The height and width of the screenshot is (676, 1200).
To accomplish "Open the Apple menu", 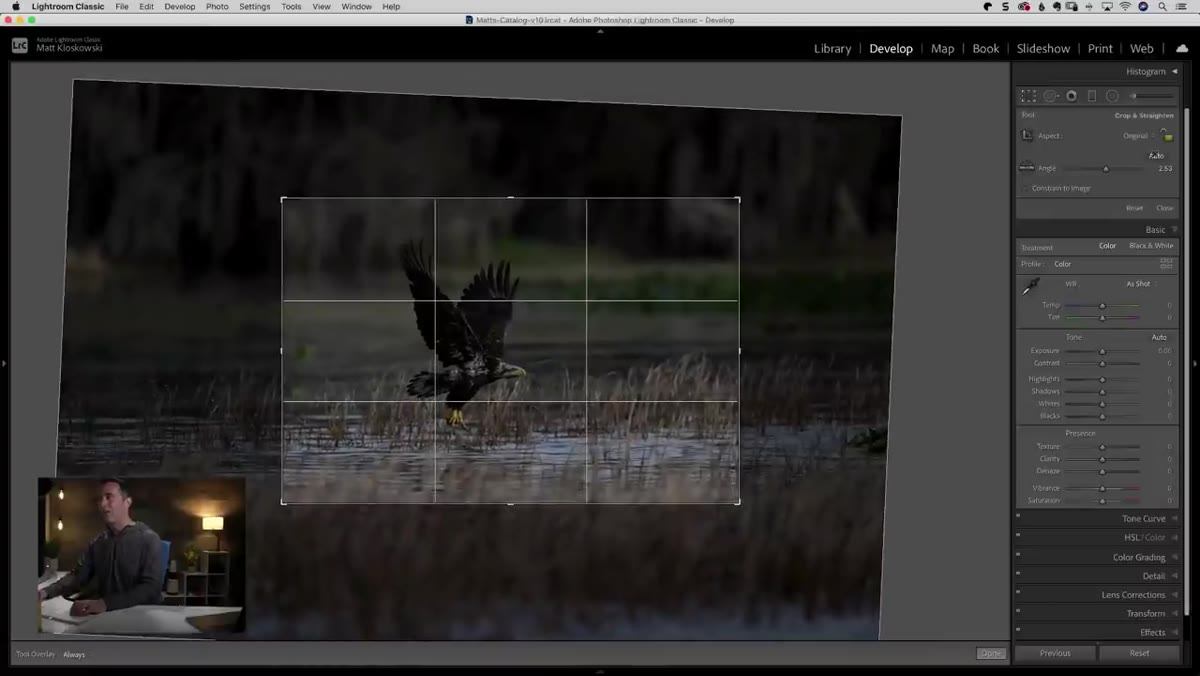I will [15, 6].
